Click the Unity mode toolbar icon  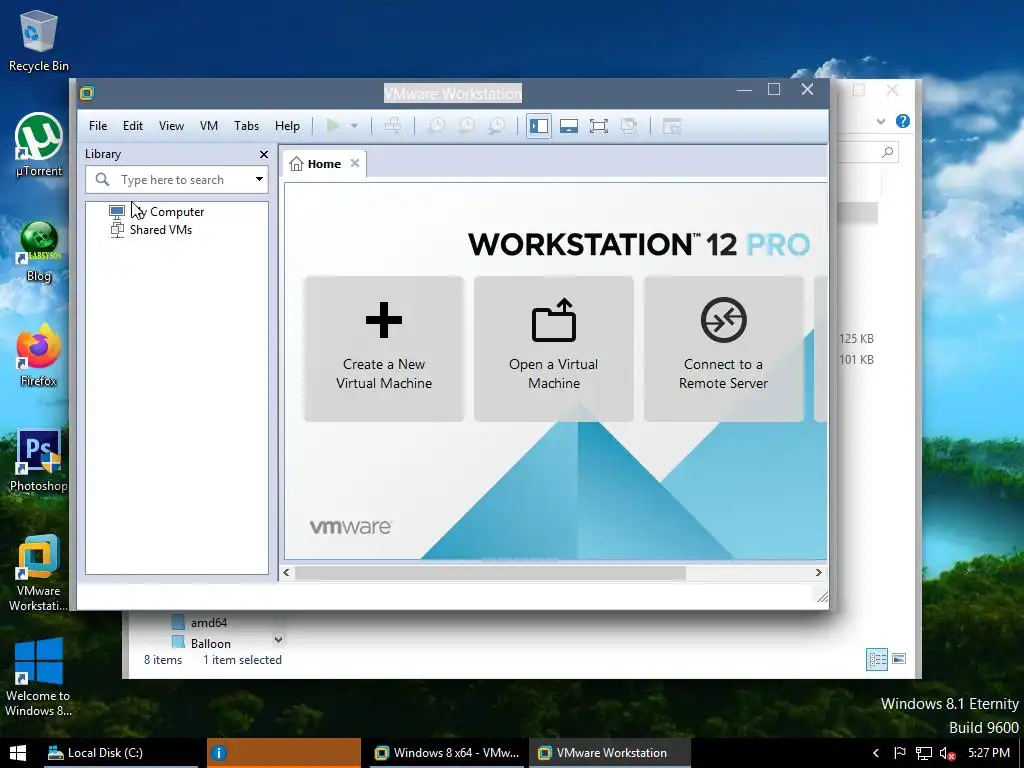point(629,125)
